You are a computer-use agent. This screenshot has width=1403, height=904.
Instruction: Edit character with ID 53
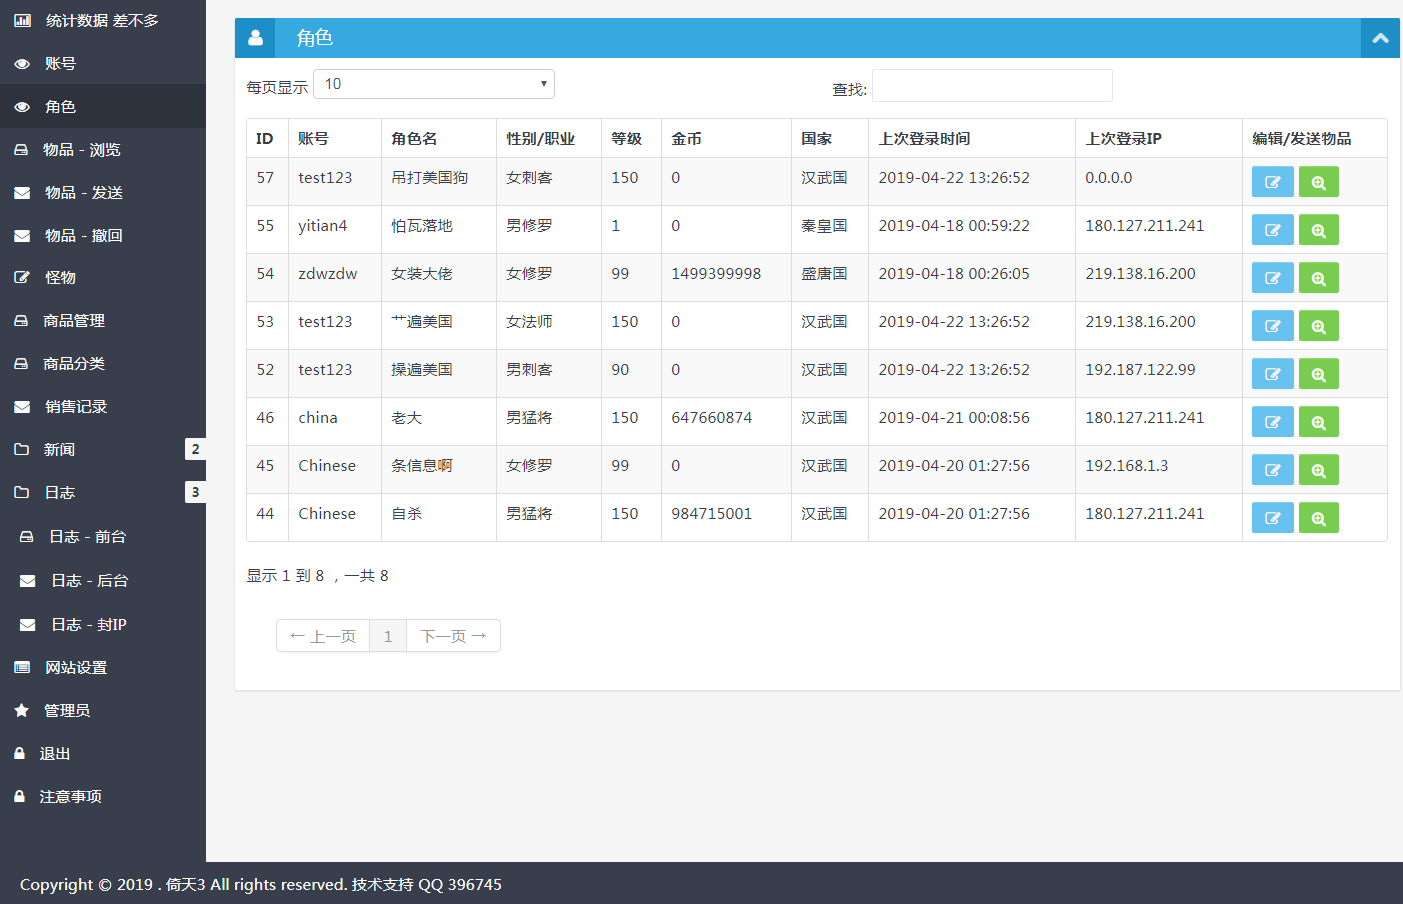(x=1273, y=326)
